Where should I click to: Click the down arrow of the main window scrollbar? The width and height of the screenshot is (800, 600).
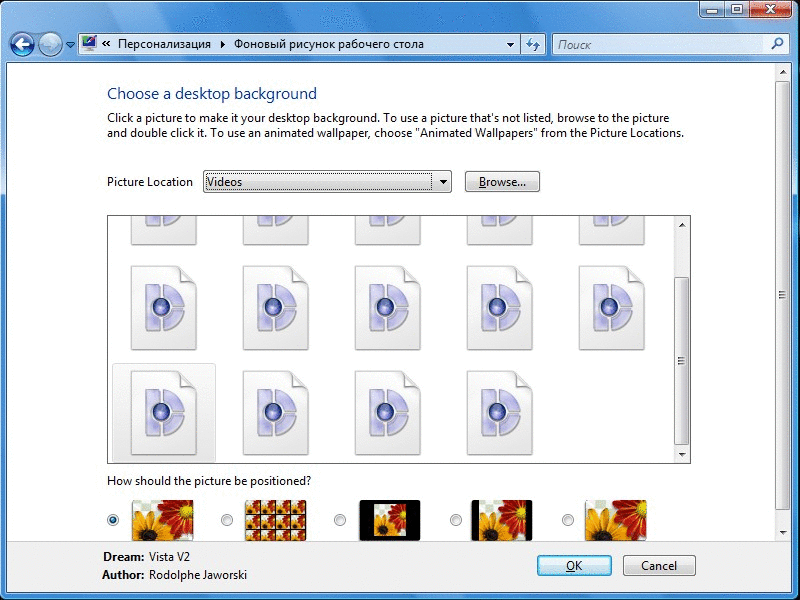point(783,533)
